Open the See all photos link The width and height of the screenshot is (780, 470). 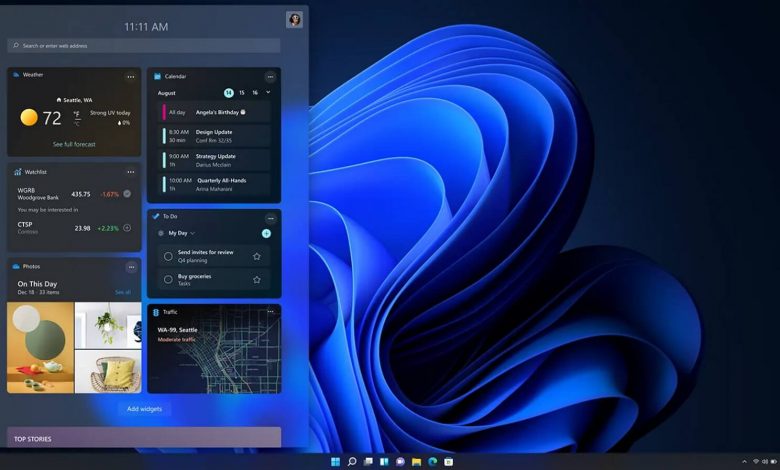click(122, 292)
